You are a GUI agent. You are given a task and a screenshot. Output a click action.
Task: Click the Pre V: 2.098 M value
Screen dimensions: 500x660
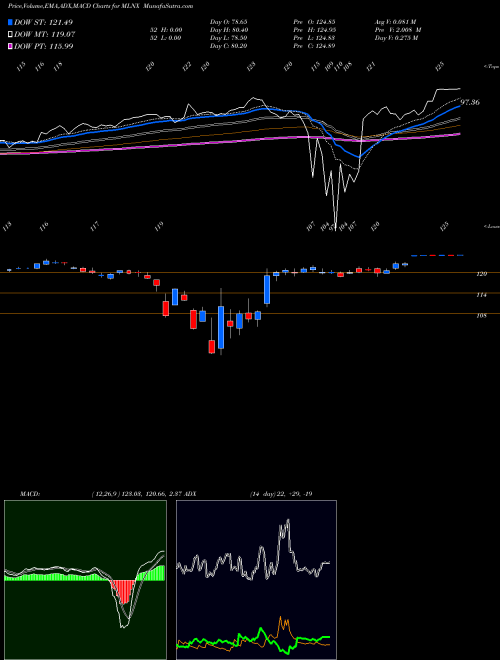[398, 30]
